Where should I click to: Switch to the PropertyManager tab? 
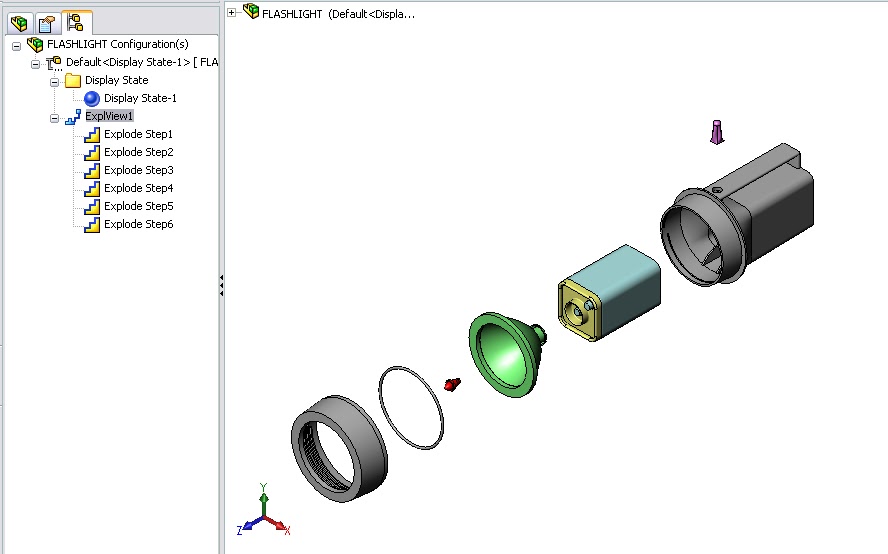pos(47,23)
